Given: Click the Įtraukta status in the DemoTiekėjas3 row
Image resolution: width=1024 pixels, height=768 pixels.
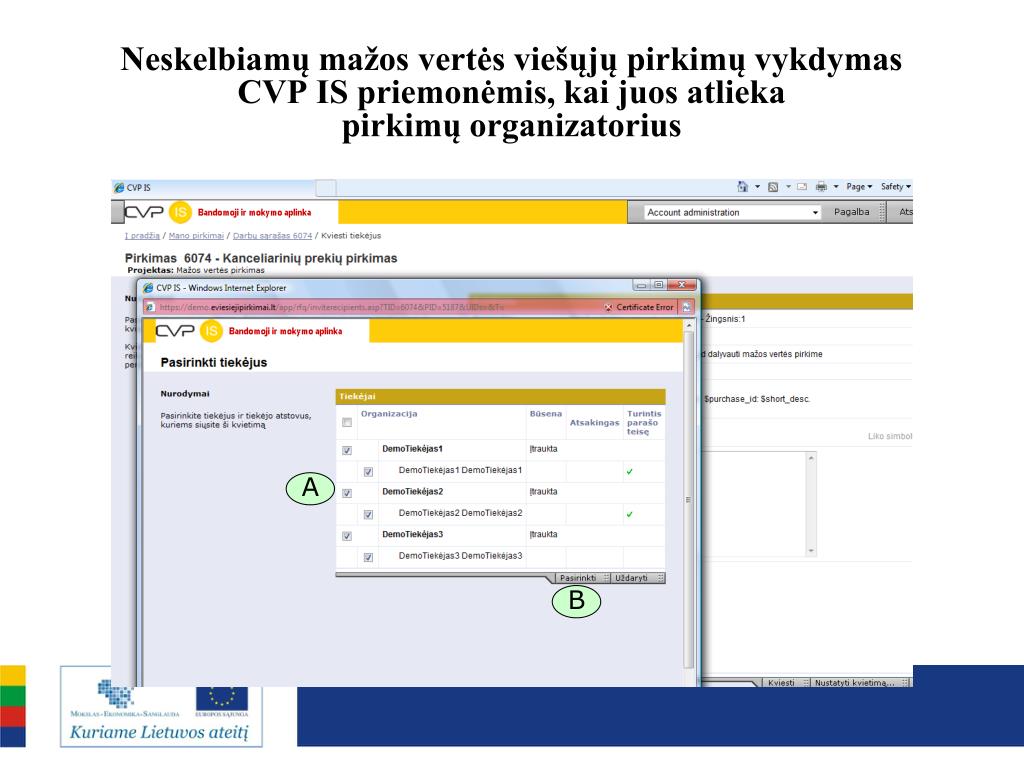Looking at the screenshot, I should click(x=543, y=535).
